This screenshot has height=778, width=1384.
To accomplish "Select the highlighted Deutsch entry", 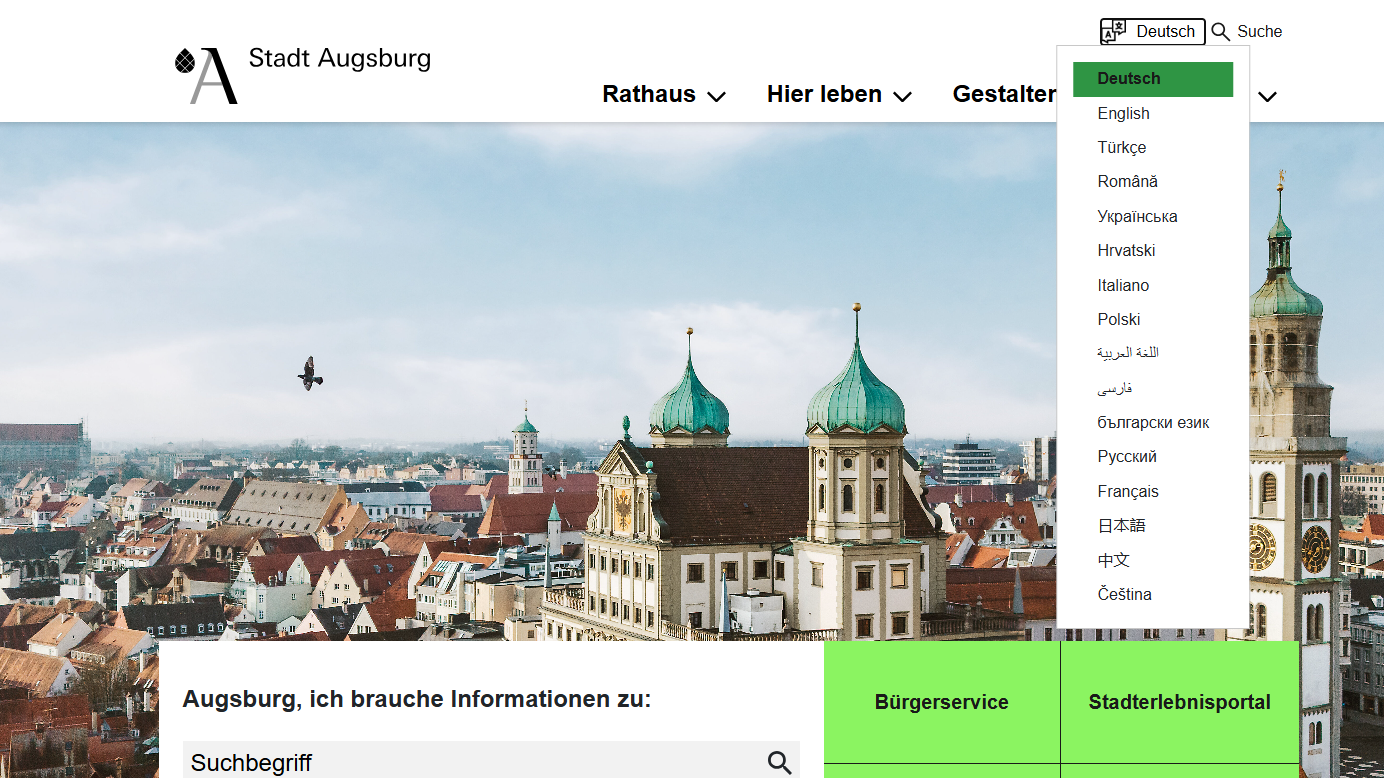I will coord(1129,78).
